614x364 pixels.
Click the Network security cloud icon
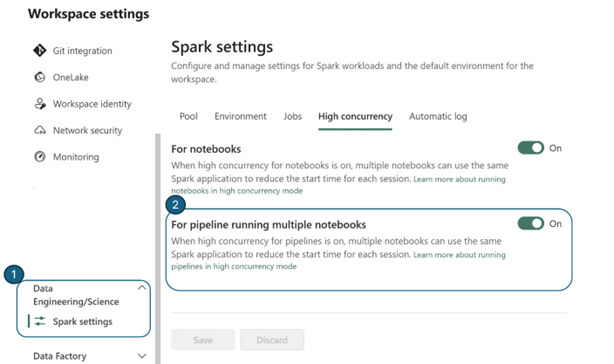click(40, 130)
